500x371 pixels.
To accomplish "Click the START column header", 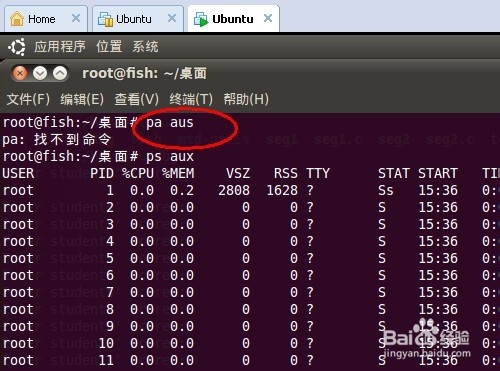I will coord(438,173).
